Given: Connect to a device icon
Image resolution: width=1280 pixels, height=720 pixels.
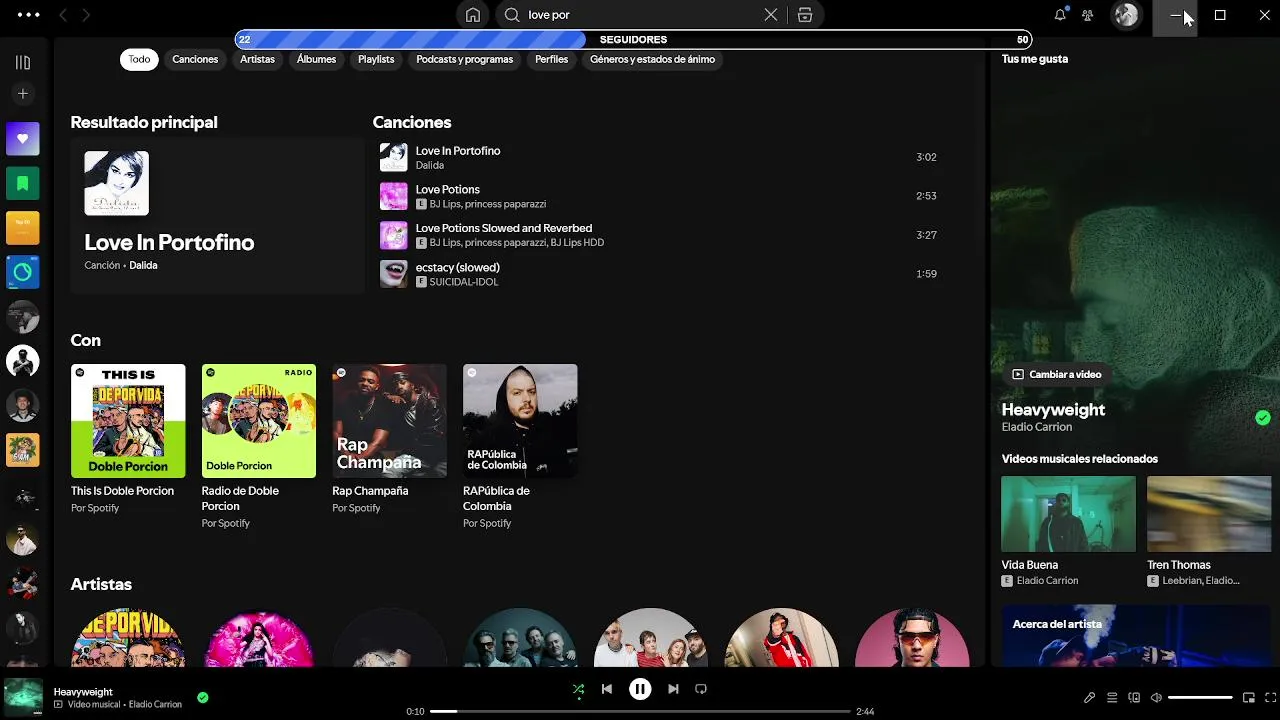Looking at the screenshot, I should coord(1134,698).
